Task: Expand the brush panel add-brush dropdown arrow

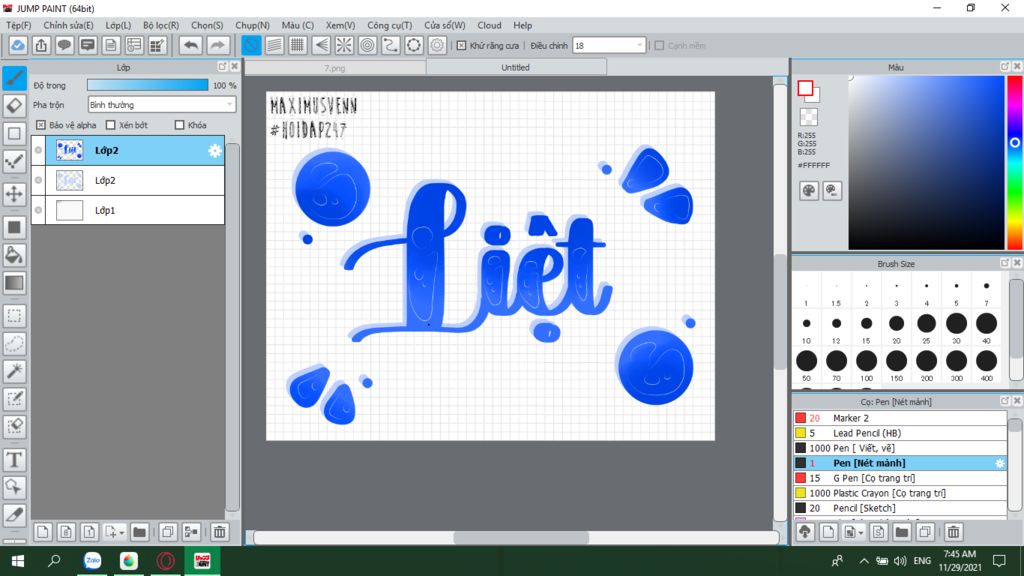Action: pos(861,533)
